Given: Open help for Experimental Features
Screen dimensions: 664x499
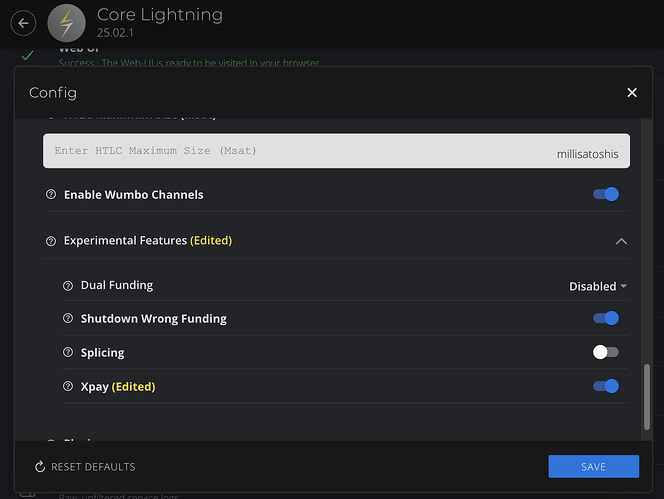Looking at the screenshot, I should [x=51, y=241].
